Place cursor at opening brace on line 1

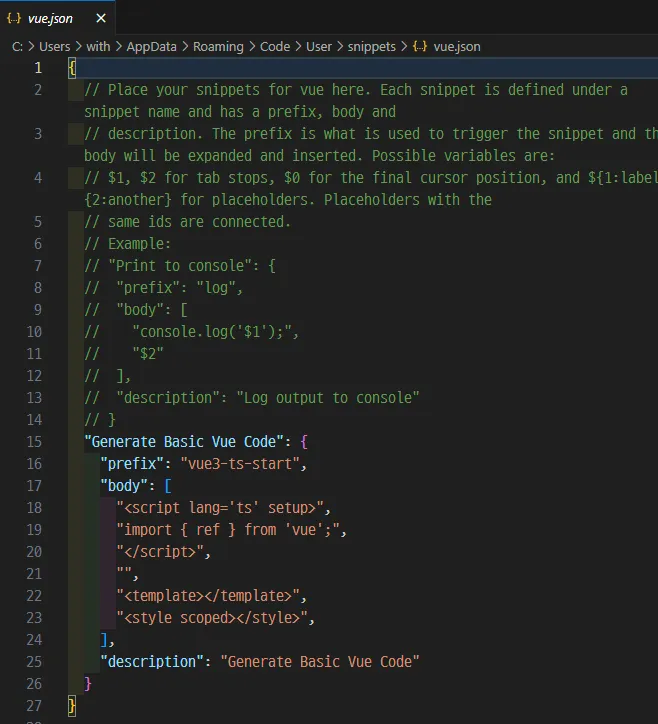click(x=72, y=68)
